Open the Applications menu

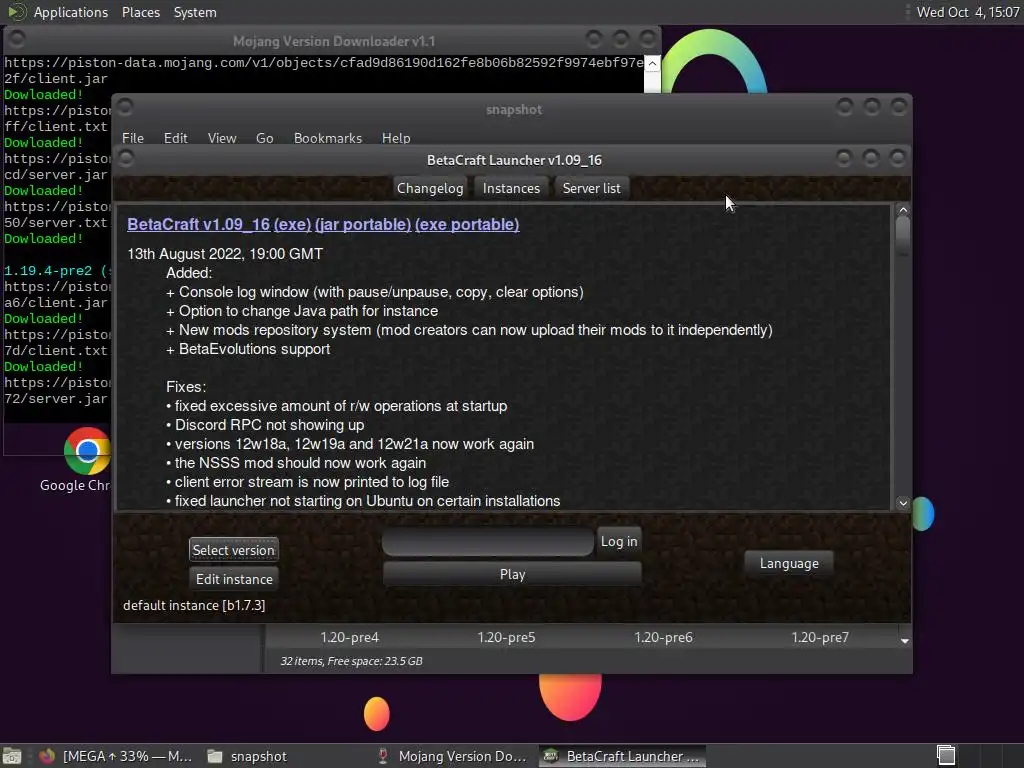71,12
